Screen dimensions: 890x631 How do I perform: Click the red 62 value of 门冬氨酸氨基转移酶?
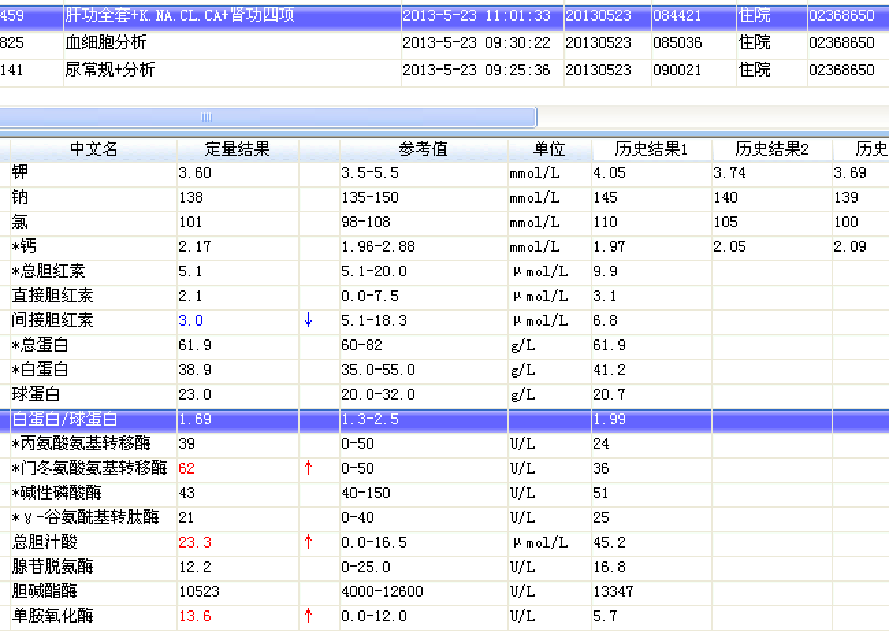coord(187,469)
